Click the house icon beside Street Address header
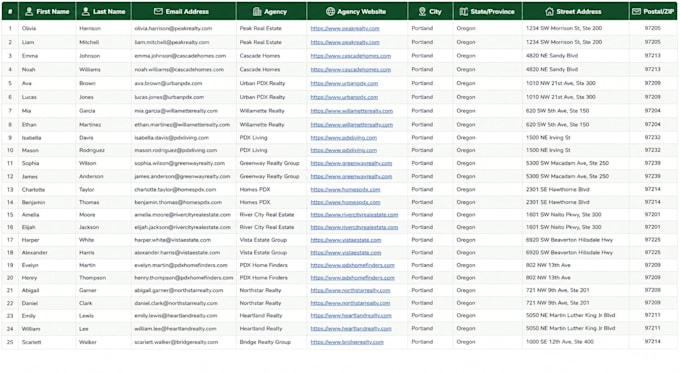Viewport: 680px width, 373px height. tap(549, 12)
